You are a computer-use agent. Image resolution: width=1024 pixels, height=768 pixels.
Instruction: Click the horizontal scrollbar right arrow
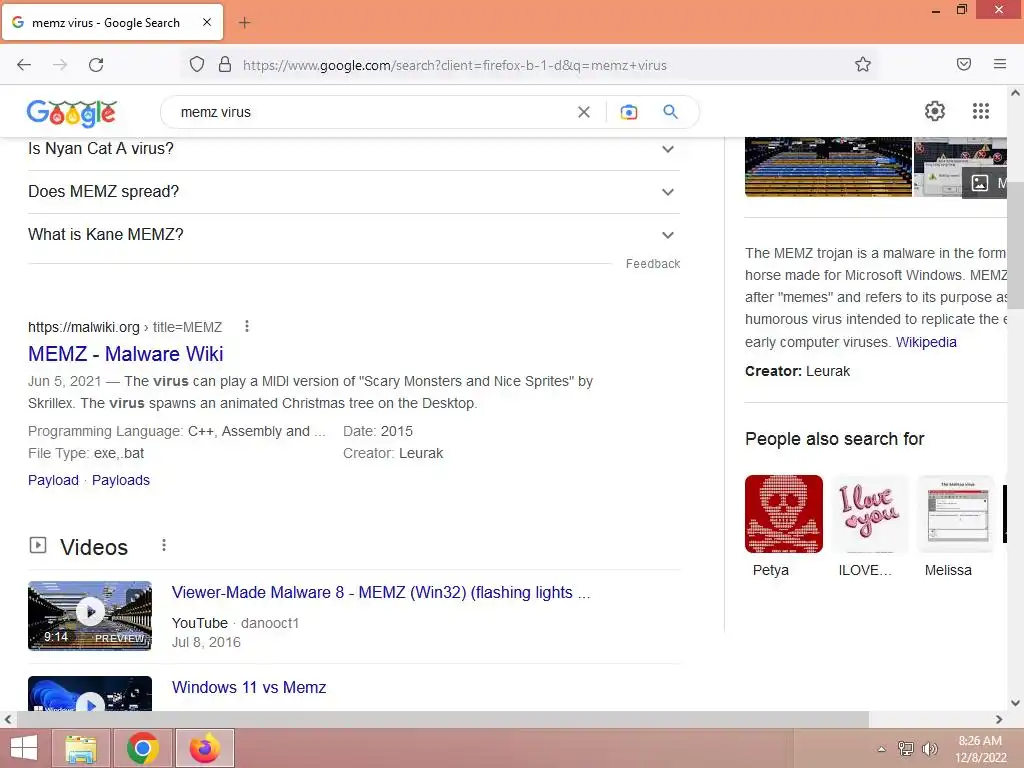[x=999, y=719]
